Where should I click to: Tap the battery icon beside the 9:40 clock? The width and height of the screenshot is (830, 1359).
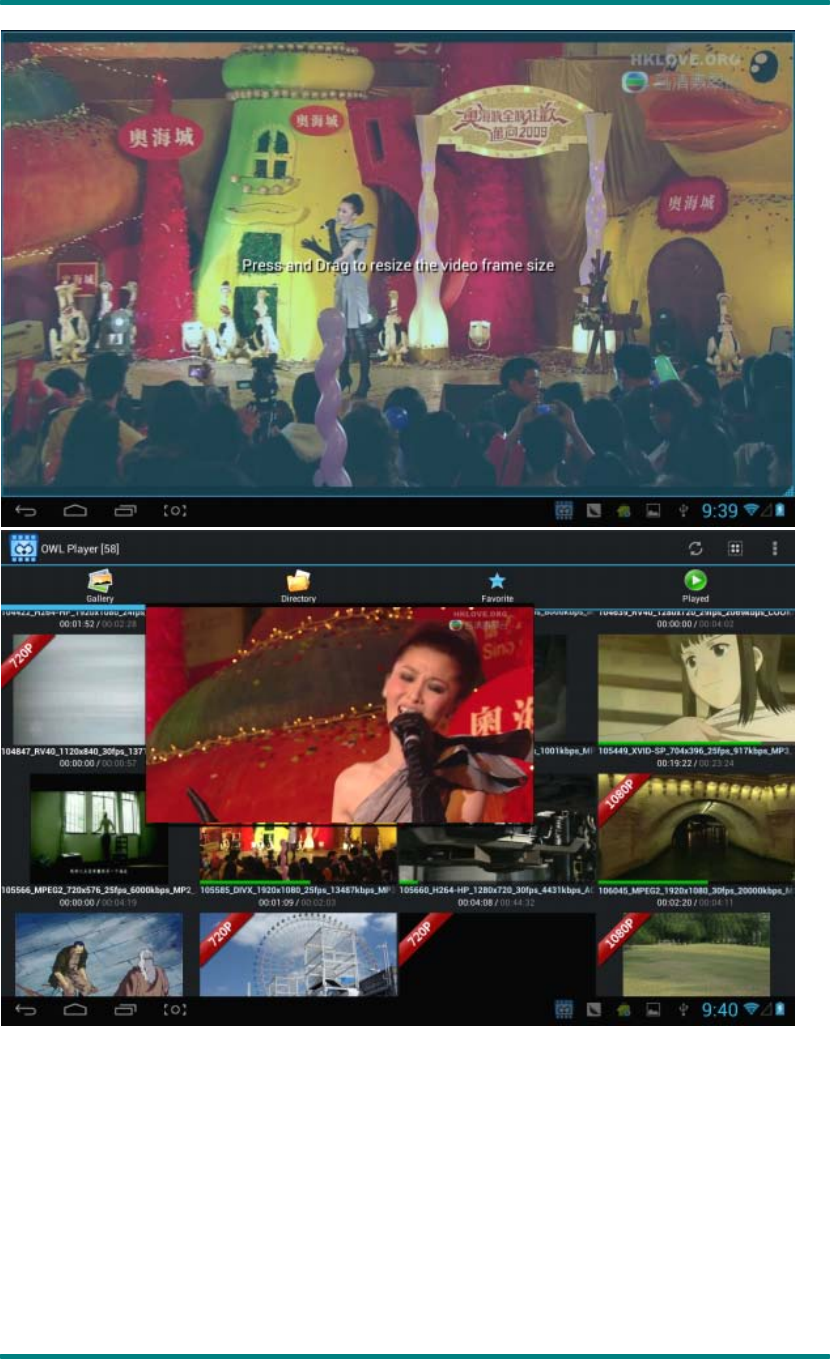tap(780, 1010)
